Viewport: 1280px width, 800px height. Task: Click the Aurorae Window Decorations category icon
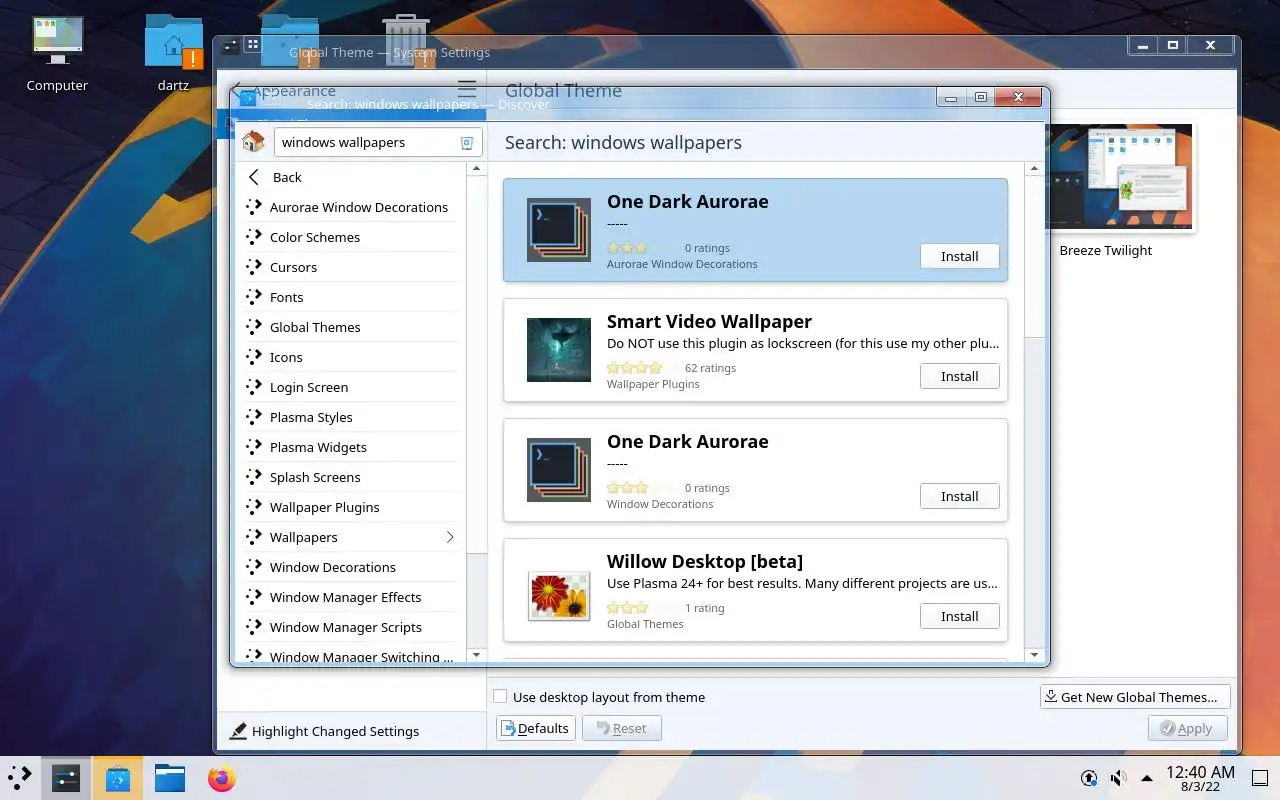point(253,207)
